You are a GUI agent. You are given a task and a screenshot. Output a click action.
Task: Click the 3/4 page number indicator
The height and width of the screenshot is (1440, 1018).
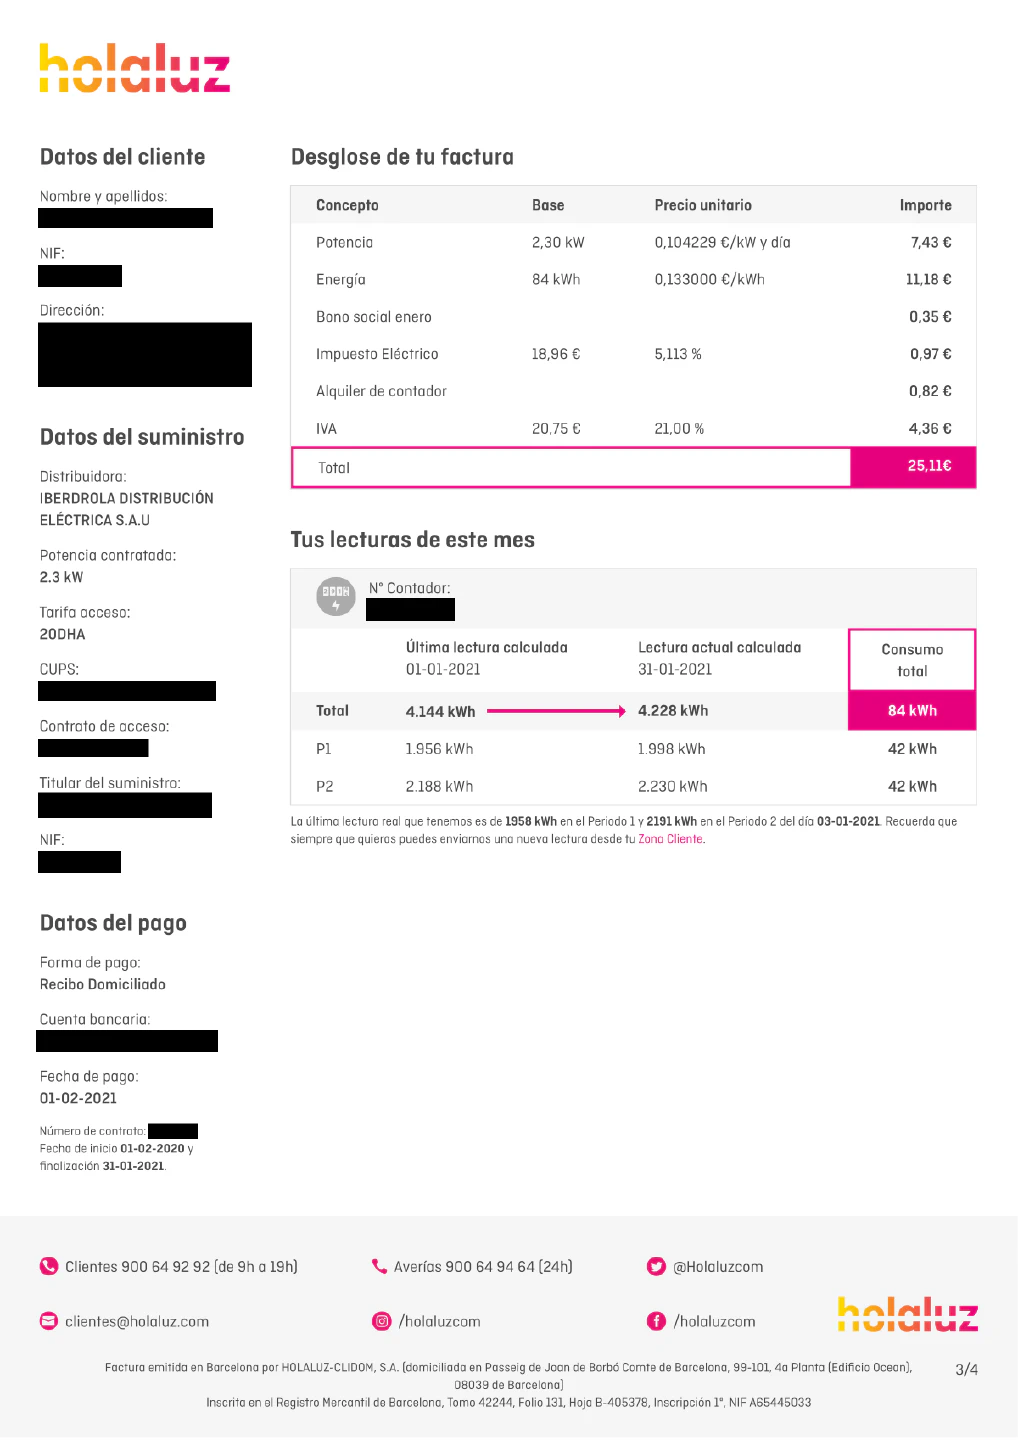[x=966, y=1369]
